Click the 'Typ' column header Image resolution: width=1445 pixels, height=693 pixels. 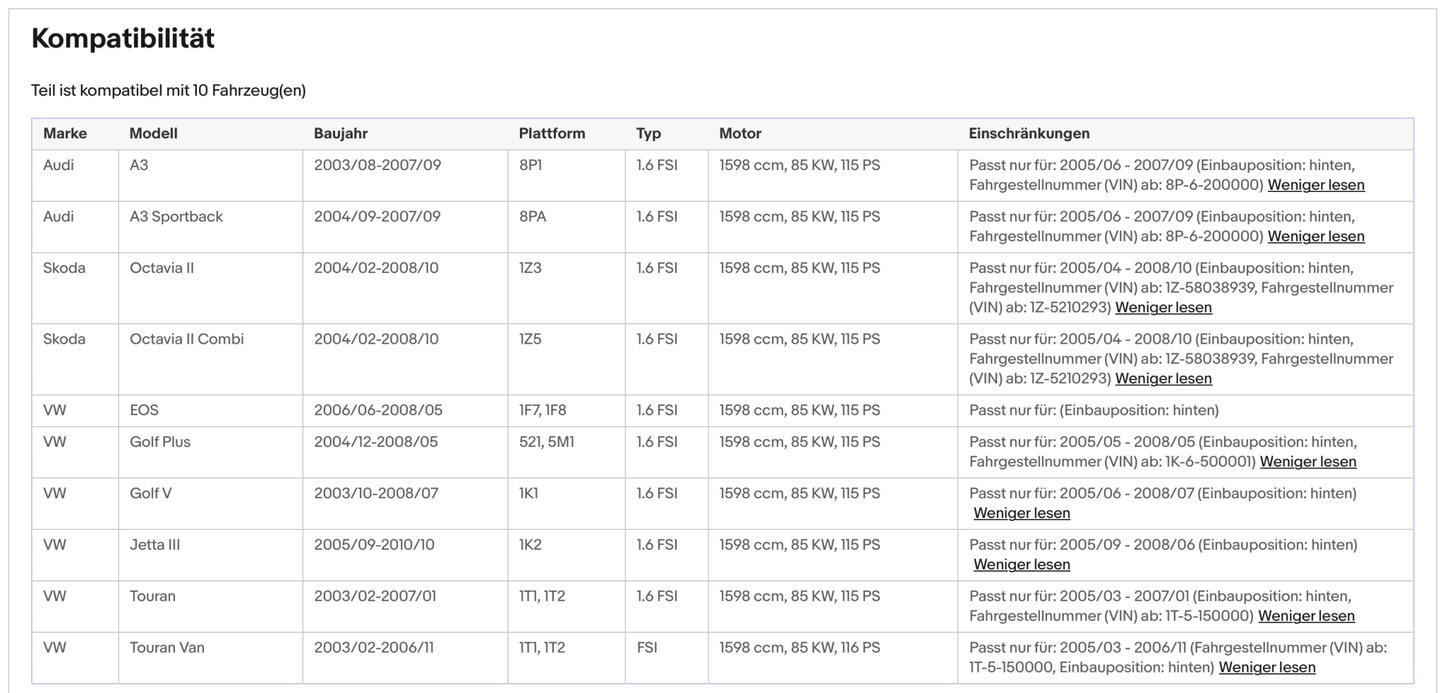[x=648, y=133]
